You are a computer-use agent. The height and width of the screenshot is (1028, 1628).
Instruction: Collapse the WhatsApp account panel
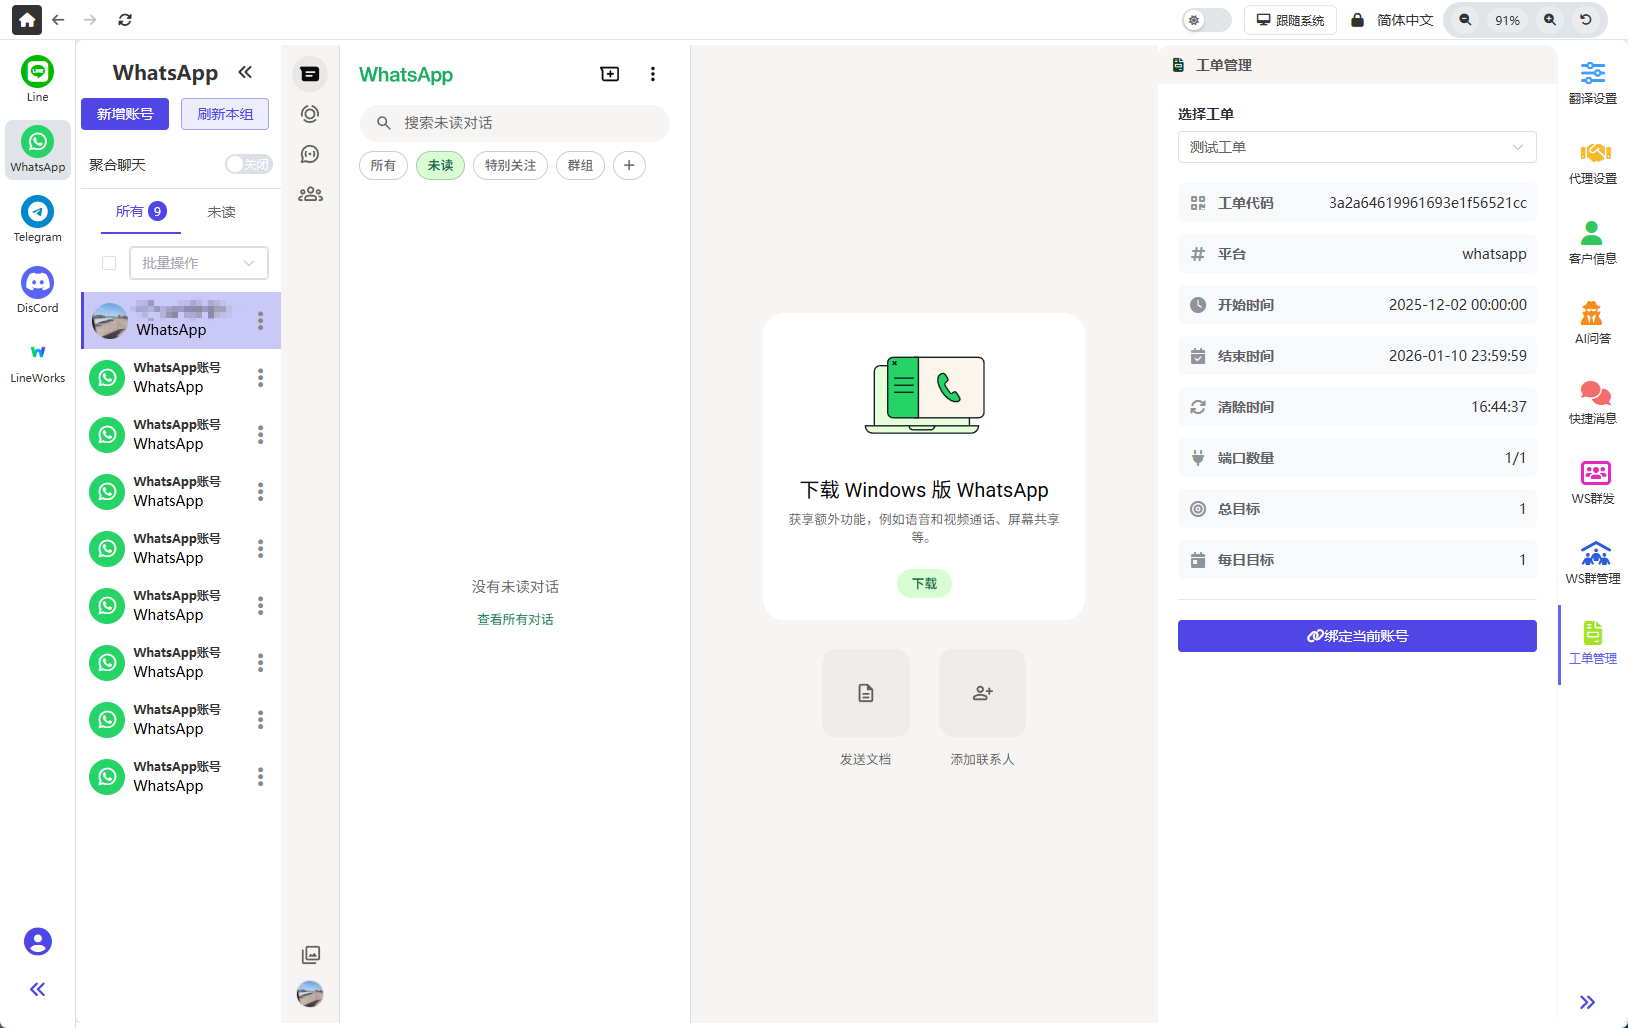point(245,72)
